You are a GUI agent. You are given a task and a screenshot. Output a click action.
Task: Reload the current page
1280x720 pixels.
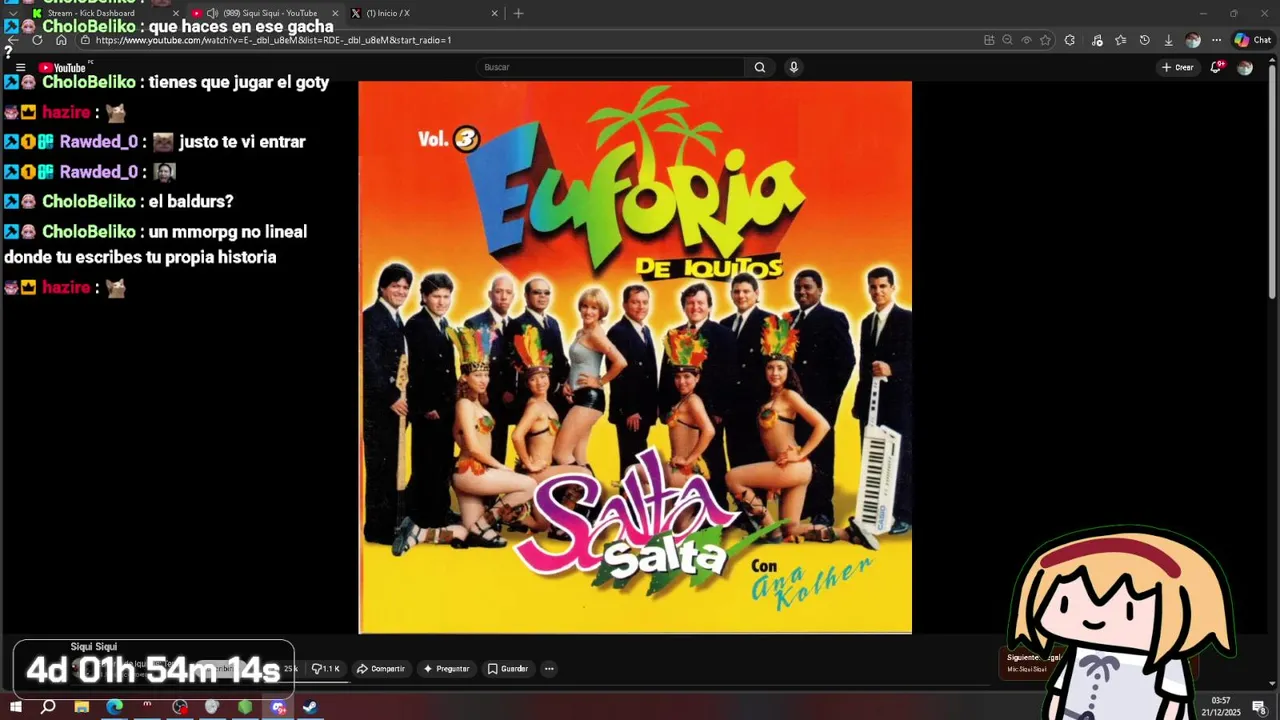(x=37, y=40)
